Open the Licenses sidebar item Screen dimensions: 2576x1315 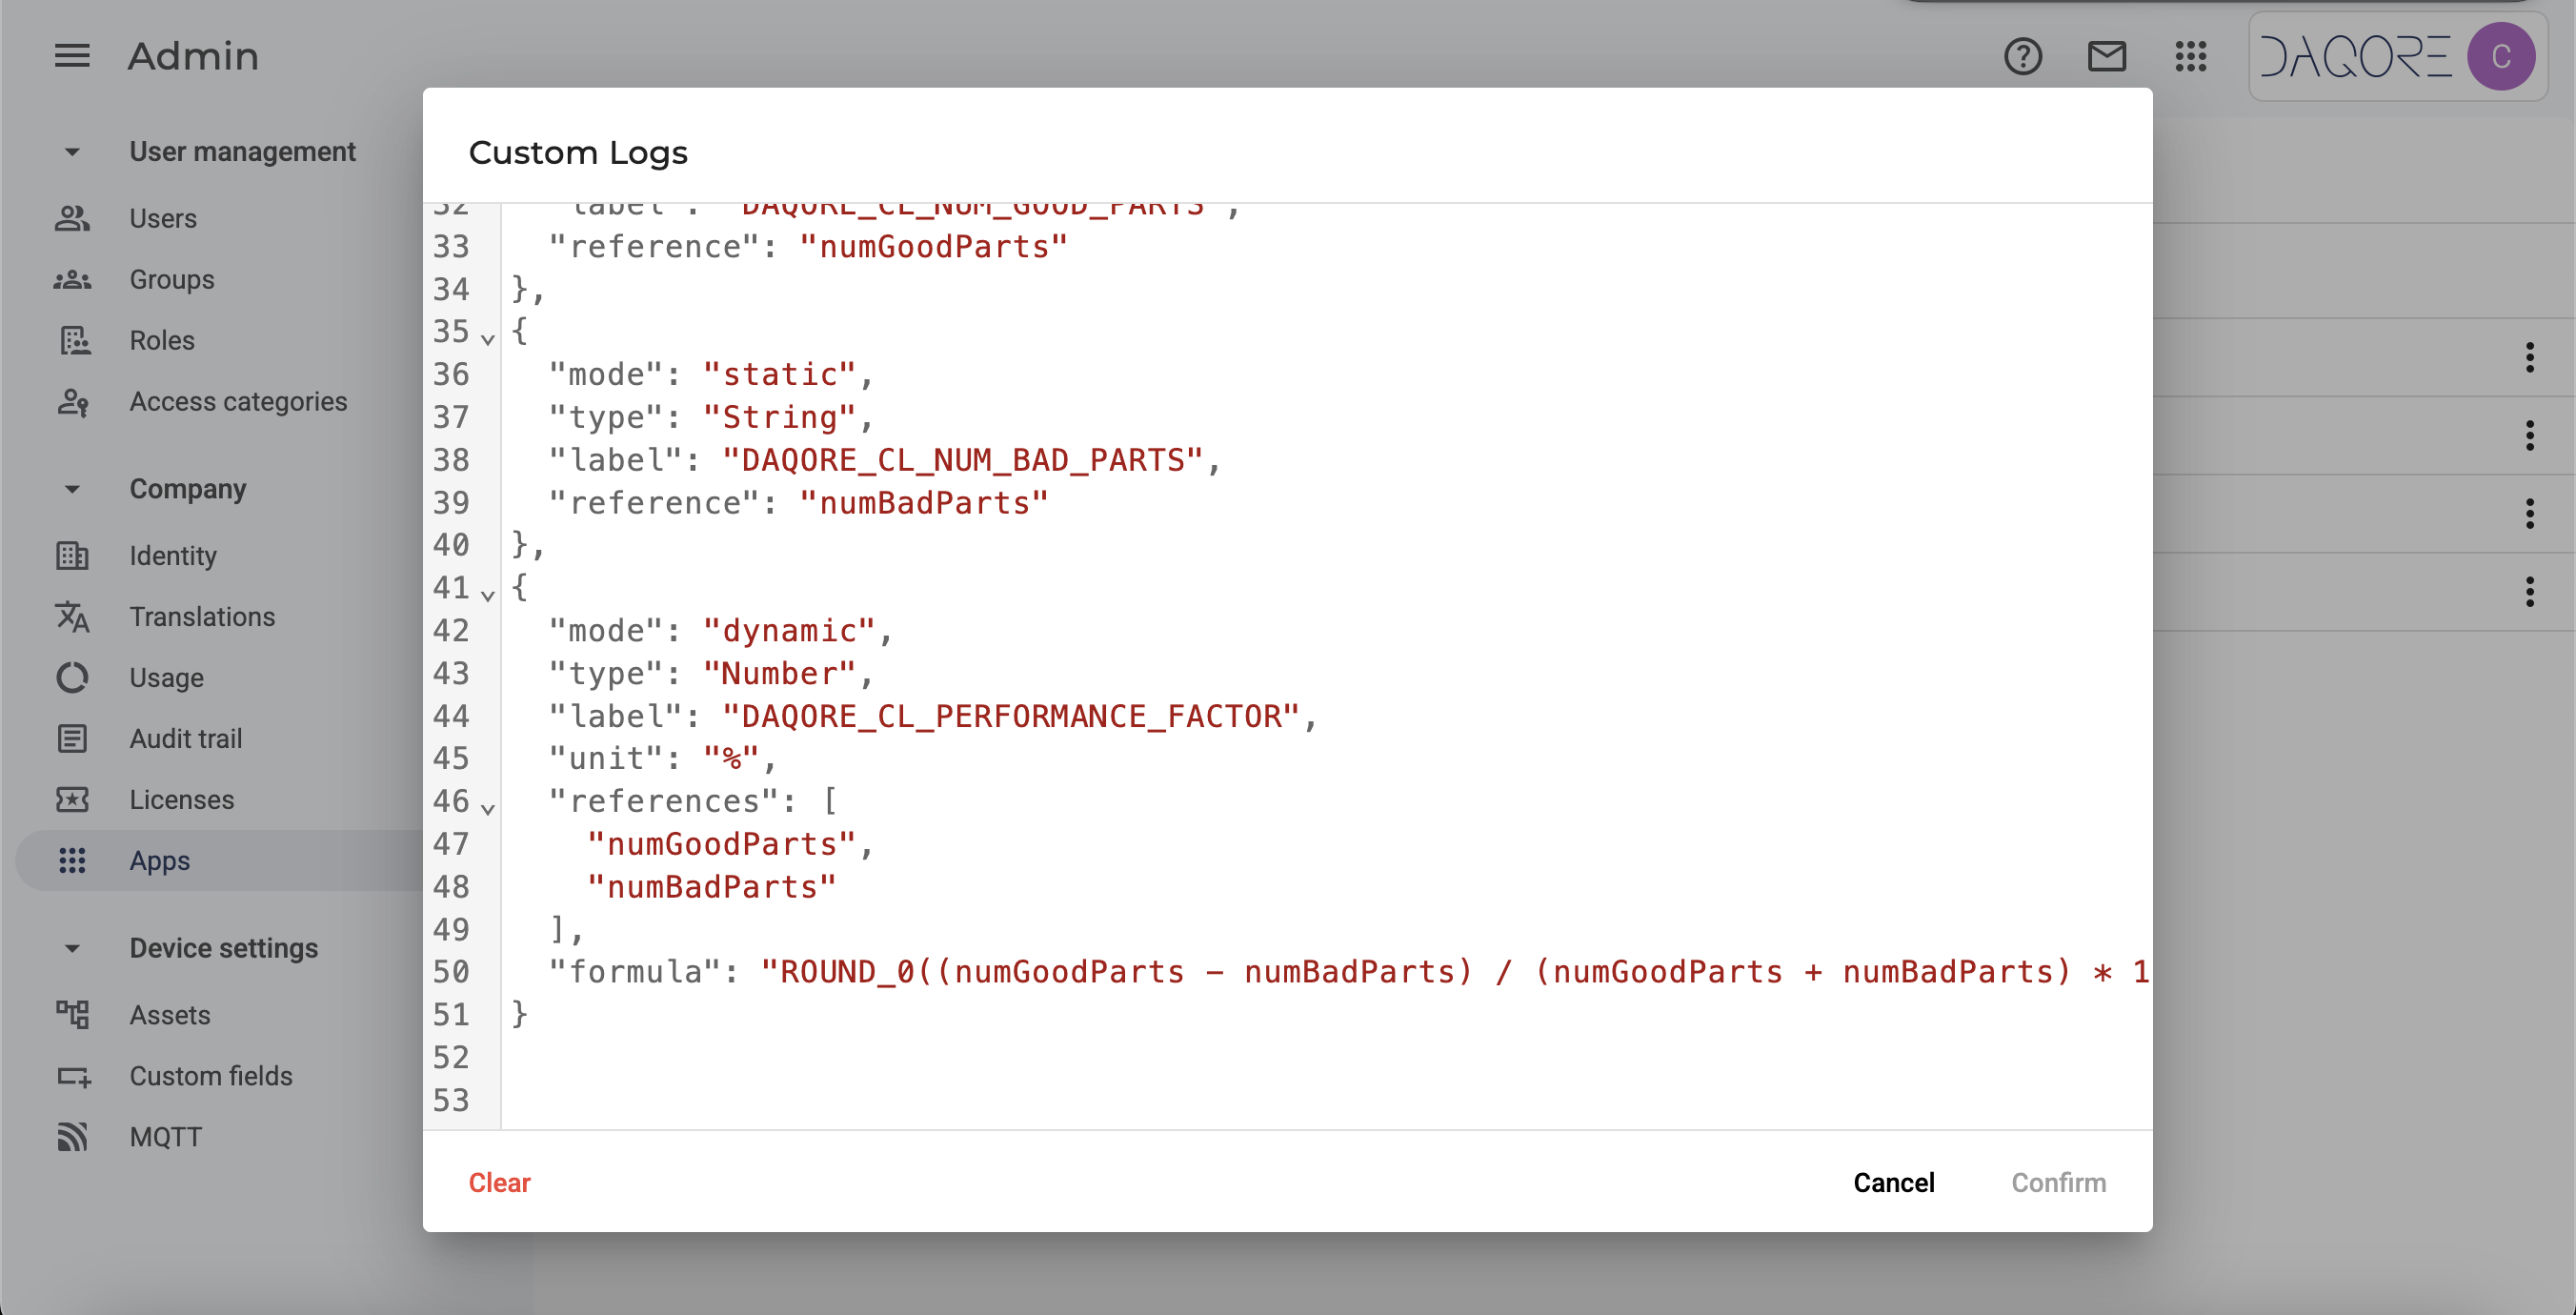click(x=181, y=799)
